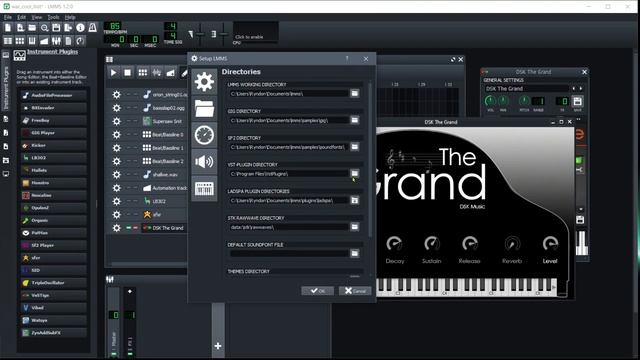
Task: Open General settings tab in Setup dialog
Action: click(x=204, y=82)
